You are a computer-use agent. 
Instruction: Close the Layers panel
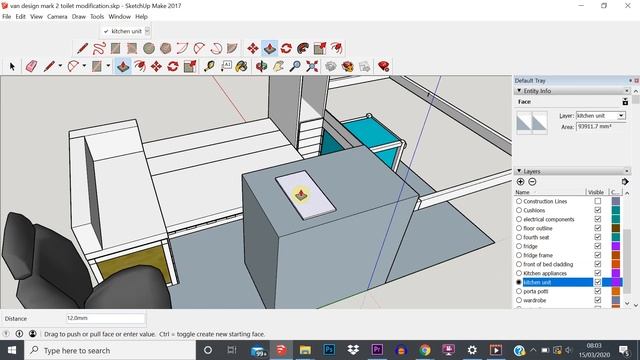(627, 171)
